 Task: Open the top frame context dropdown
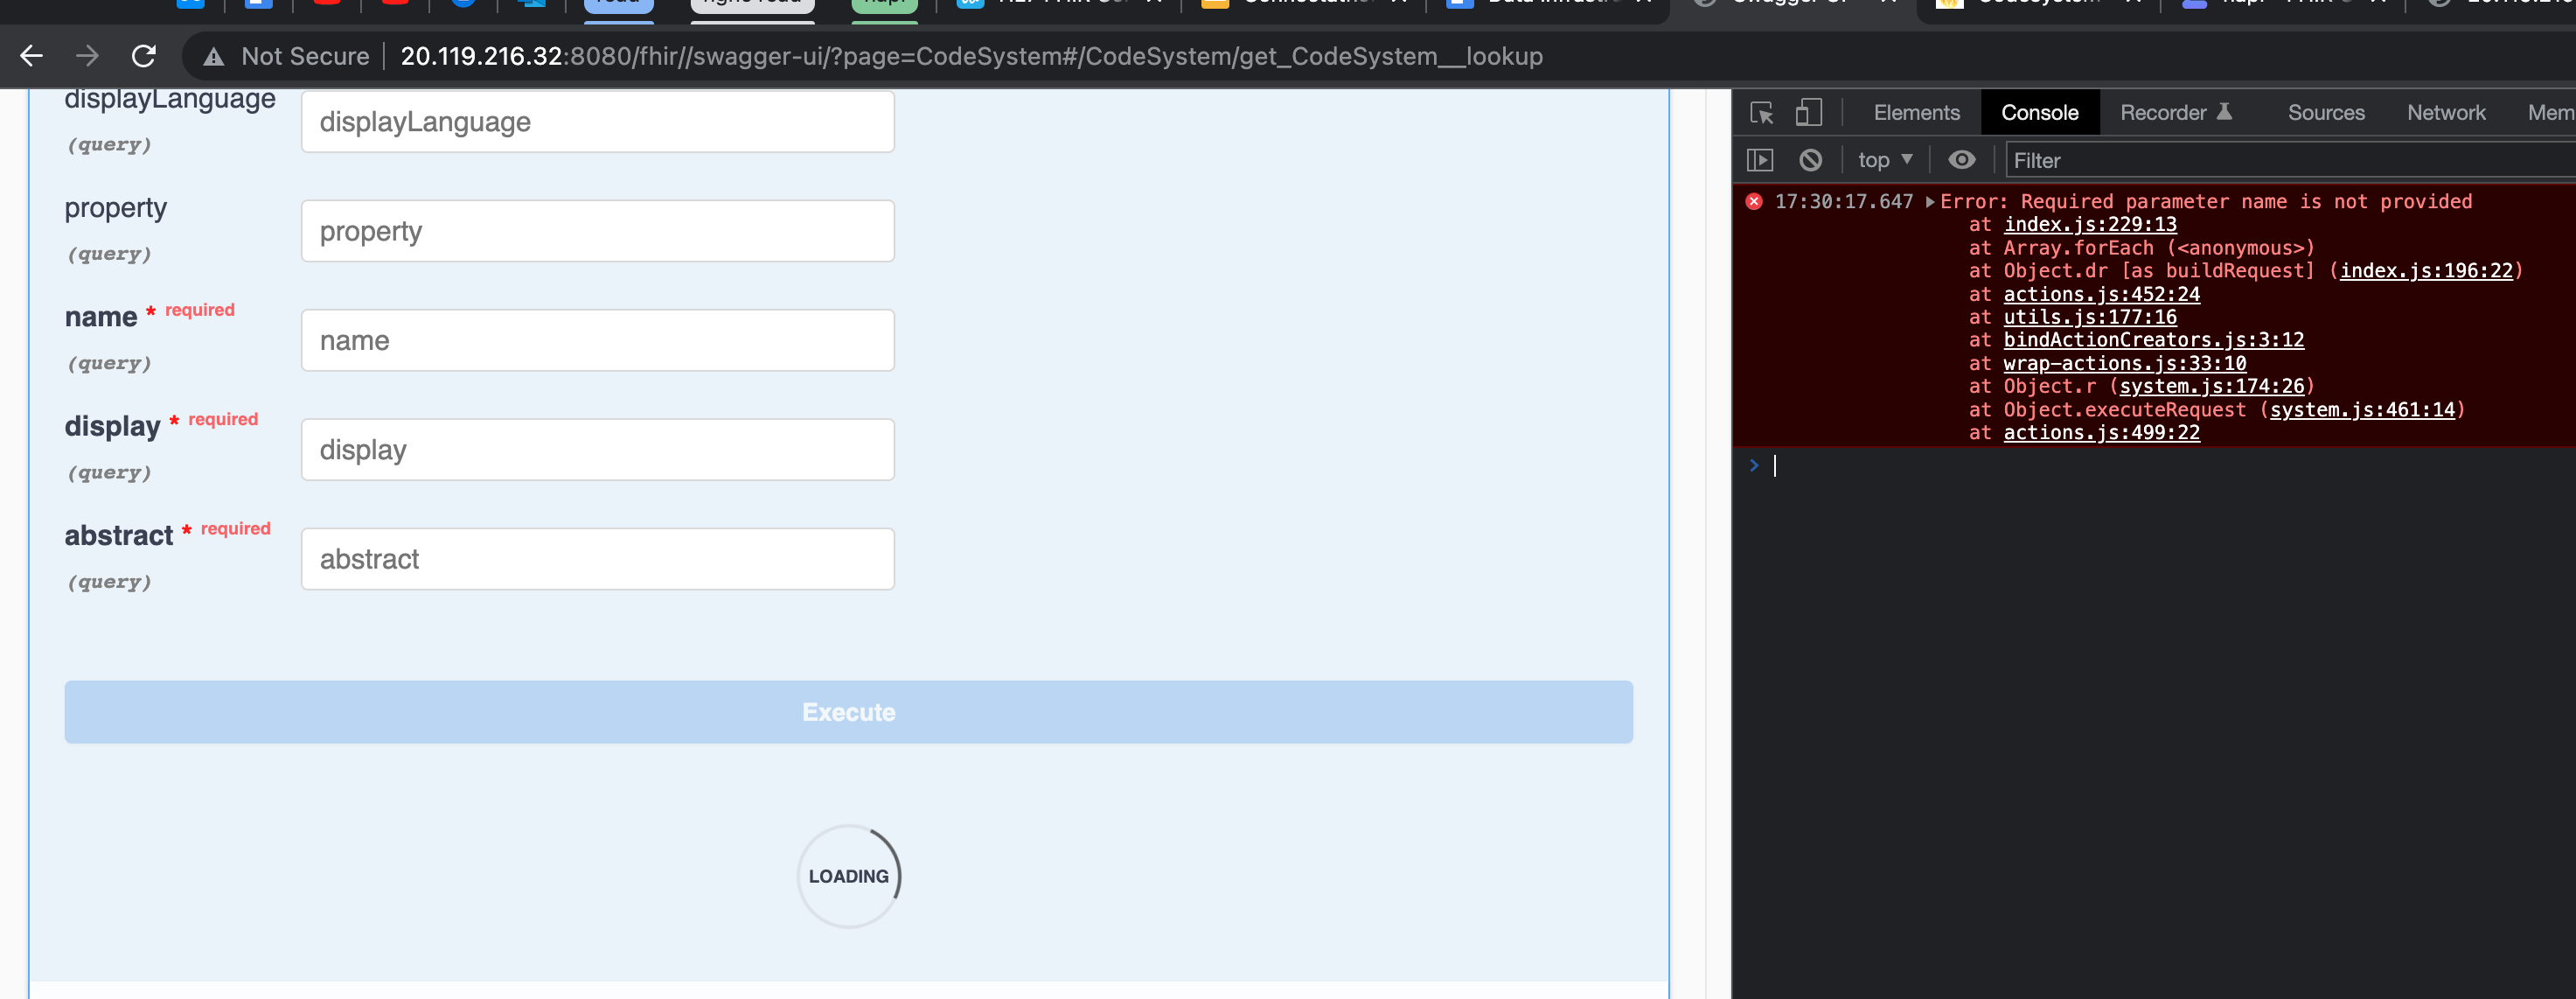click(1886, 159)
